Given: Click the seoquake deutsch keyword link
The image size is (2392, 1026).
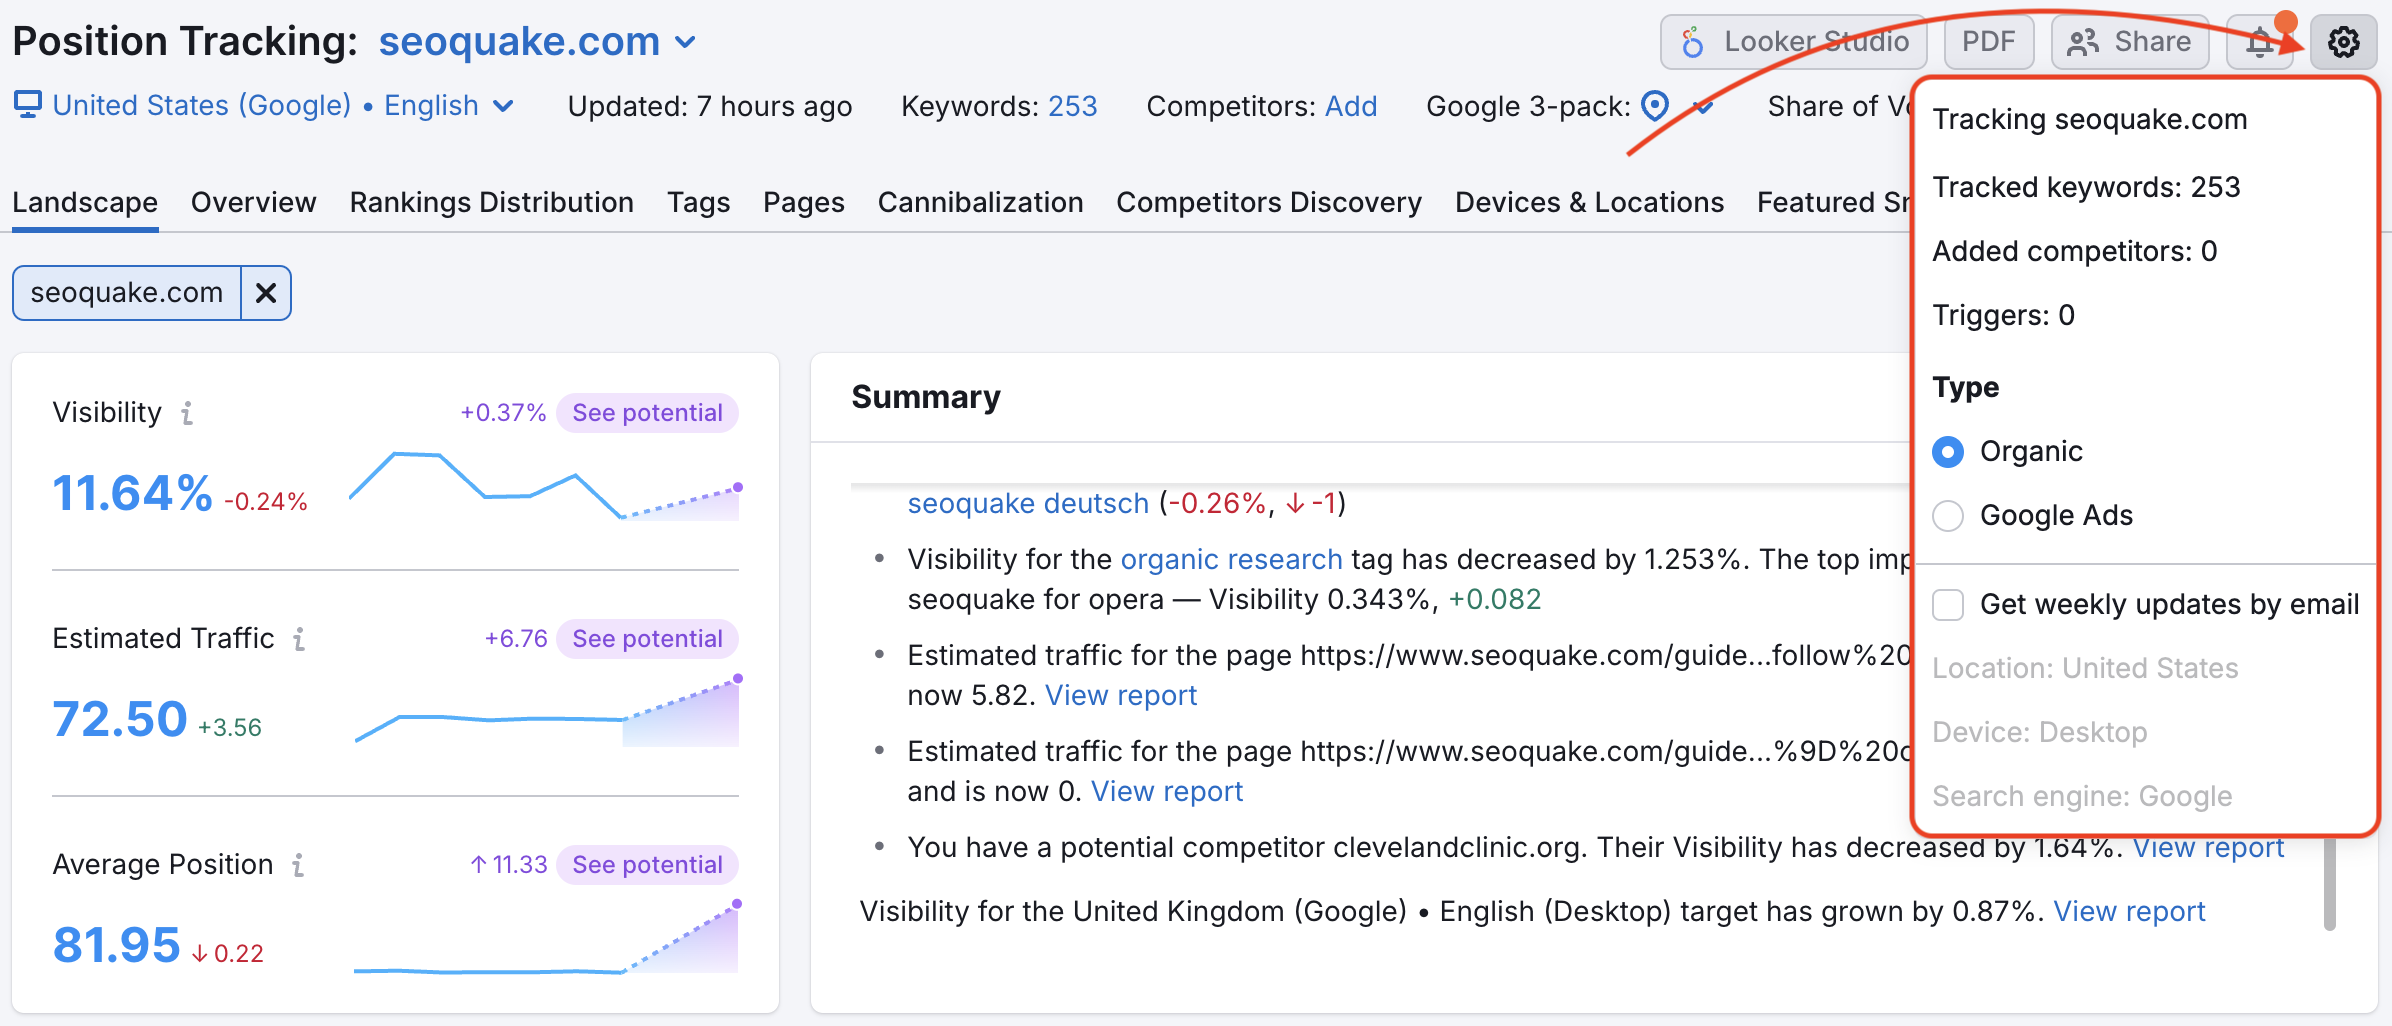Looking at the screenshot, I should [x=1028, y=503].
